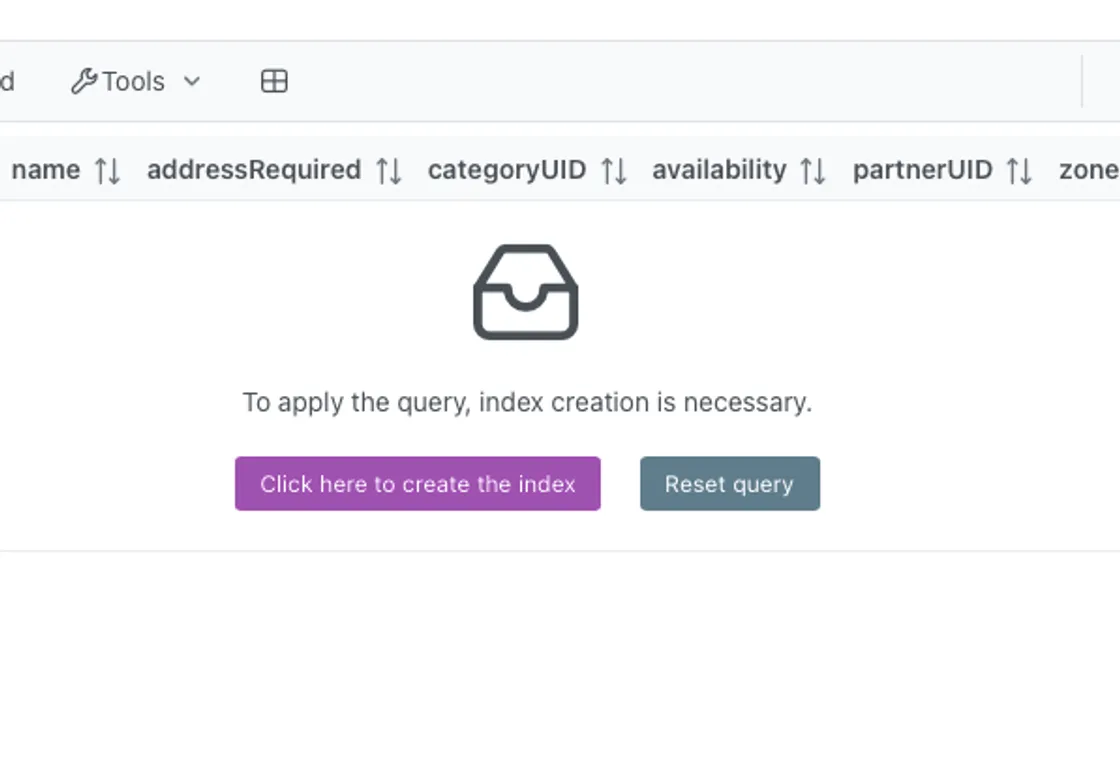Click the table grid layout icon
The width and height of the screenshot is (1120, 764).
[x=274, y=81]
